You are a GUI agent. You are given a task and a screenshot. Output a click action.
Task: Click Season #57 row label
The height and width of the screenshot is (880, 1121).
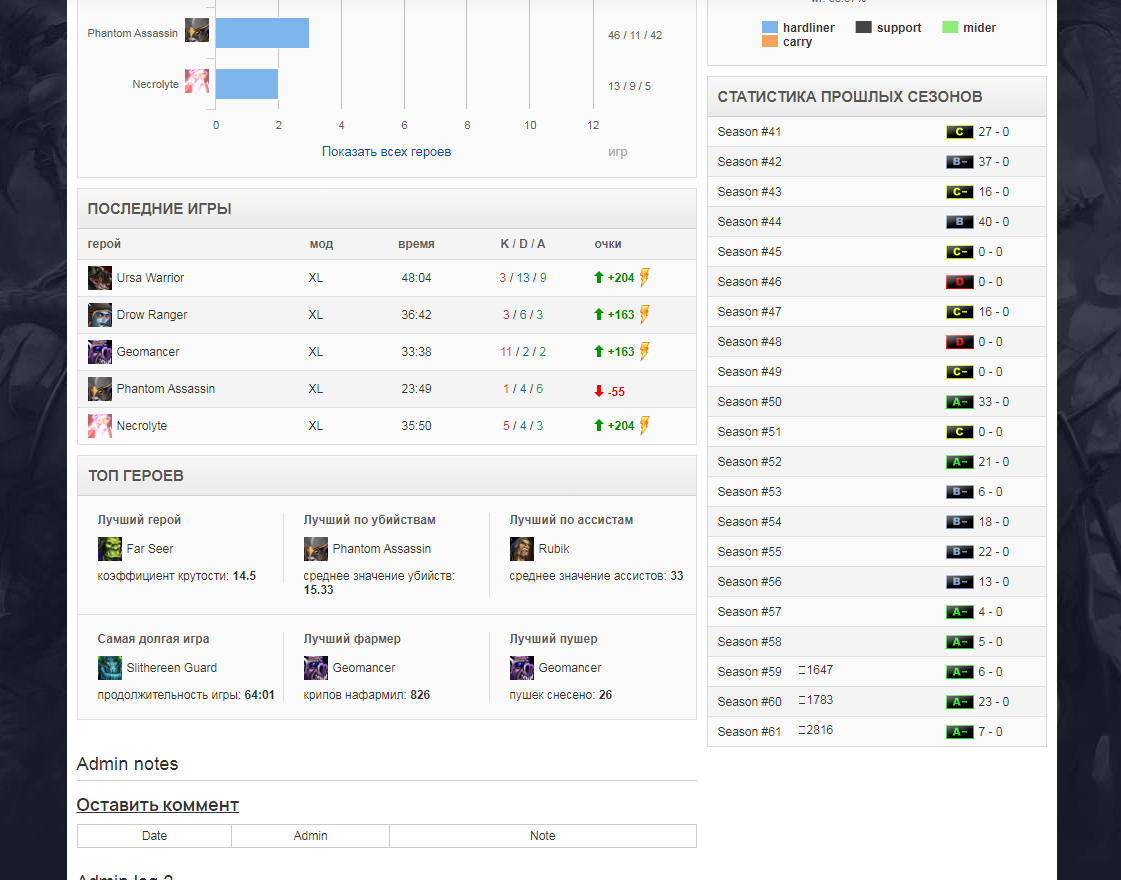(749, 612)
